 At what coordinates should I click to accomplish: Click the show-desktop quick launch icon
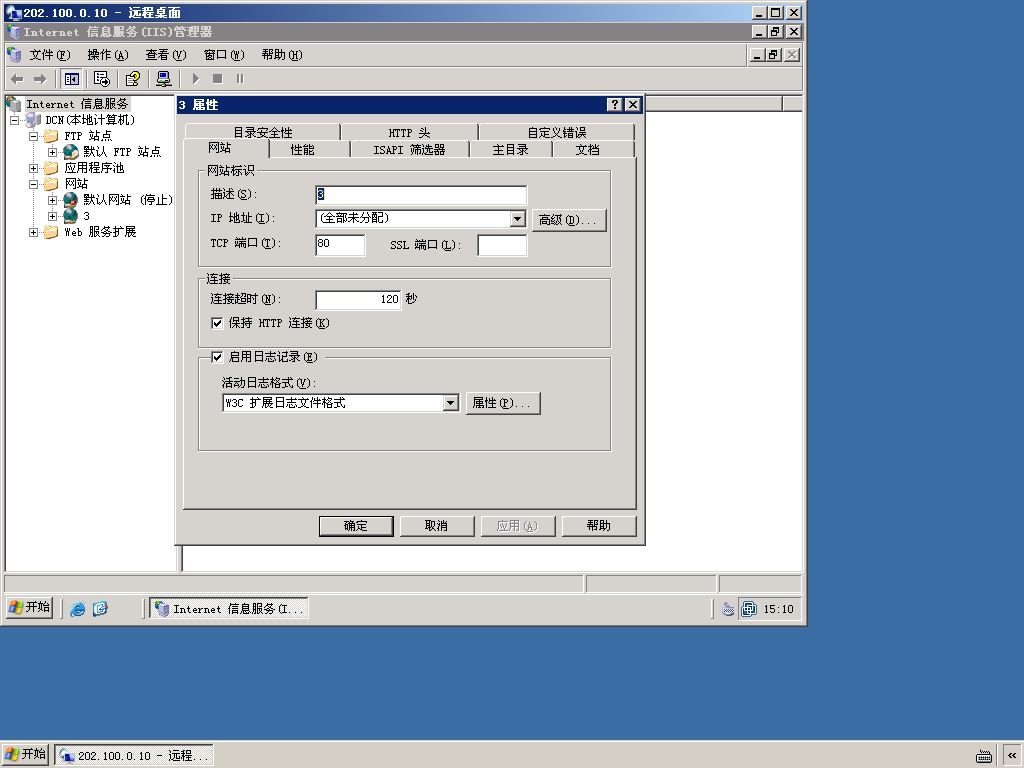click(100, 609)
